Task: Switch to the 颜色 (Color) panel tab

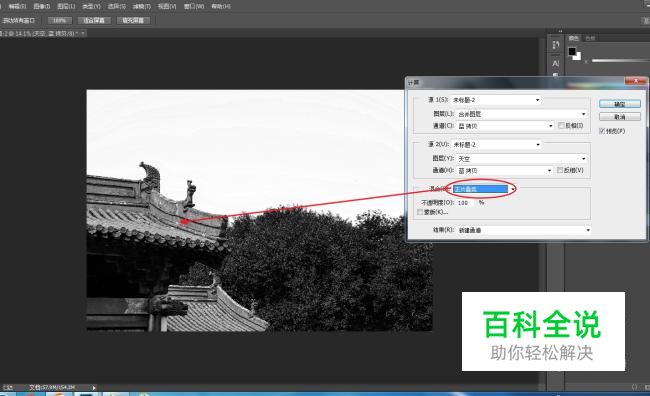Action: coord(573,38)
